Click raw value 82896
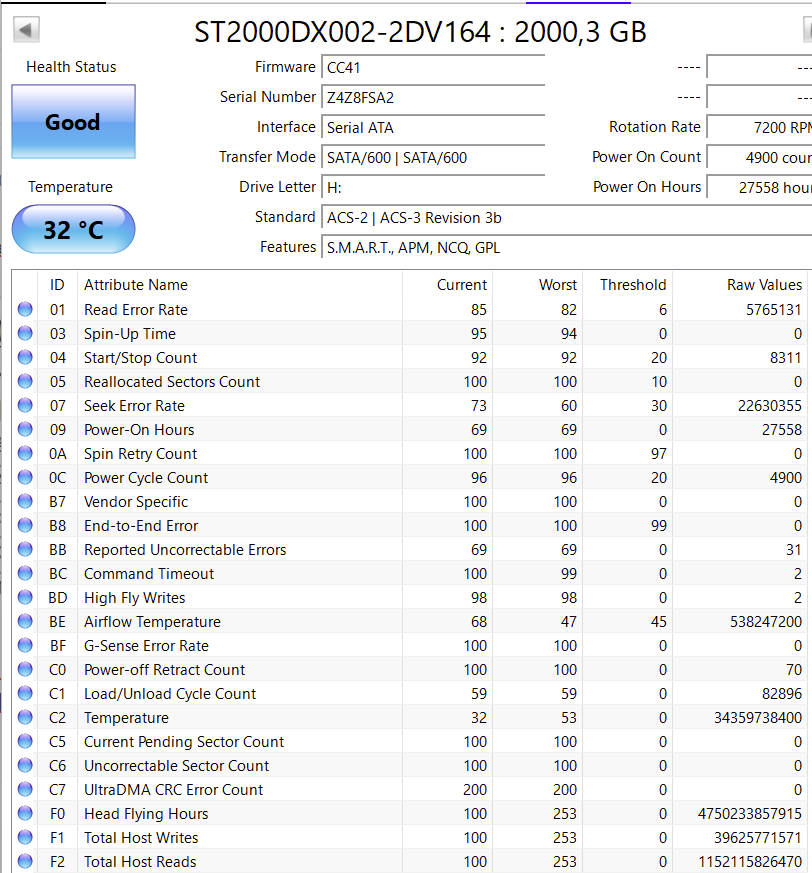 click(x=782, y=693)
